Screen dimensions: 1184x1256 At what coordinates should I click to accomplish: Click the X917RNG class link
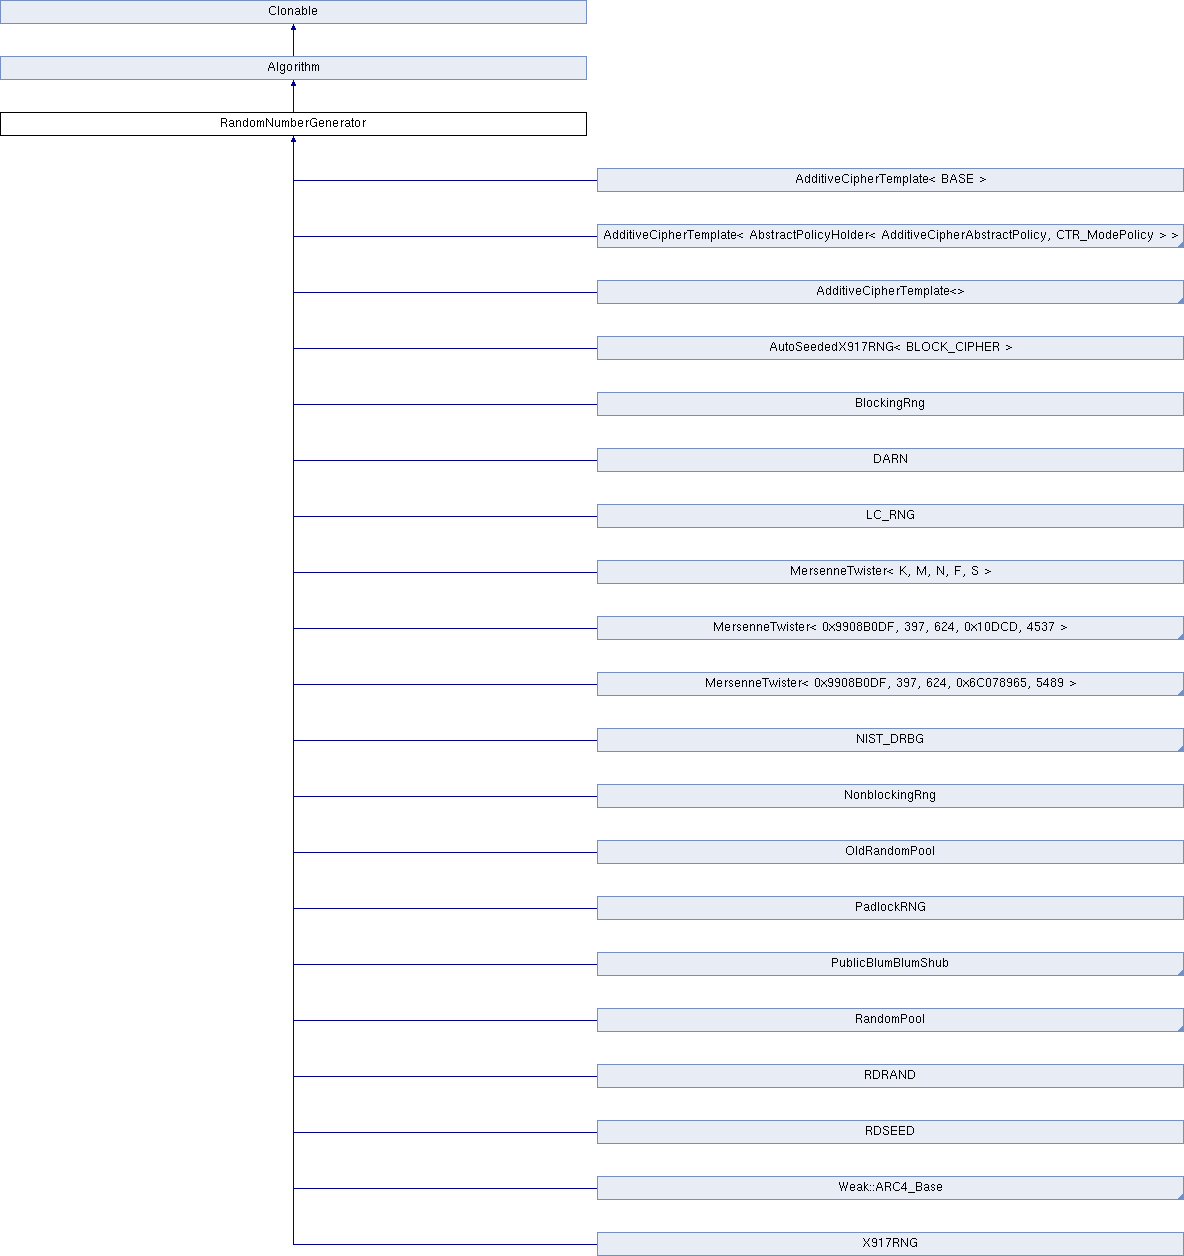point(890,1243)
